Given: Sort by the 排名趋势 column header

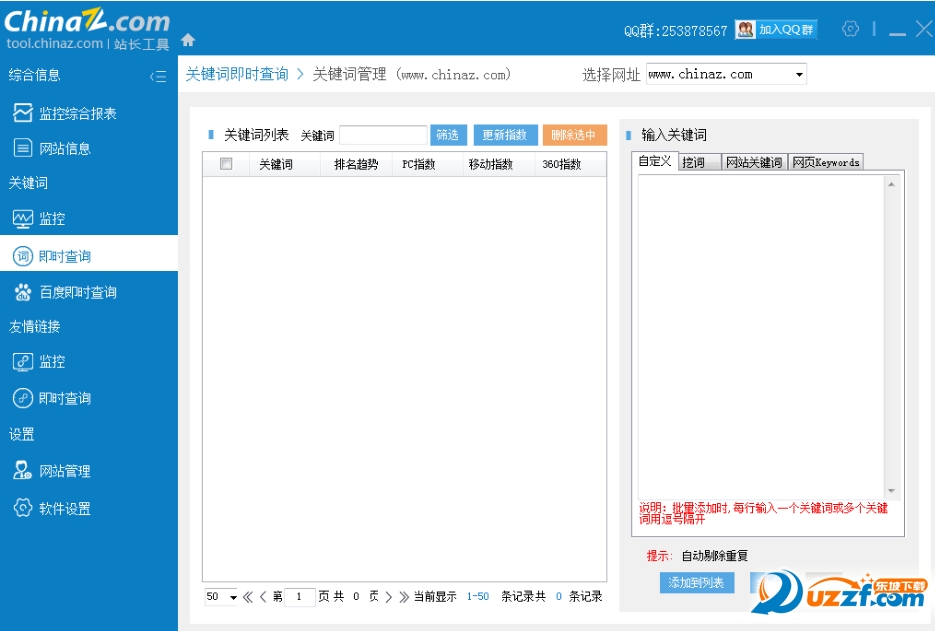Looking at the screenshot, I should (x=356, y=164).
